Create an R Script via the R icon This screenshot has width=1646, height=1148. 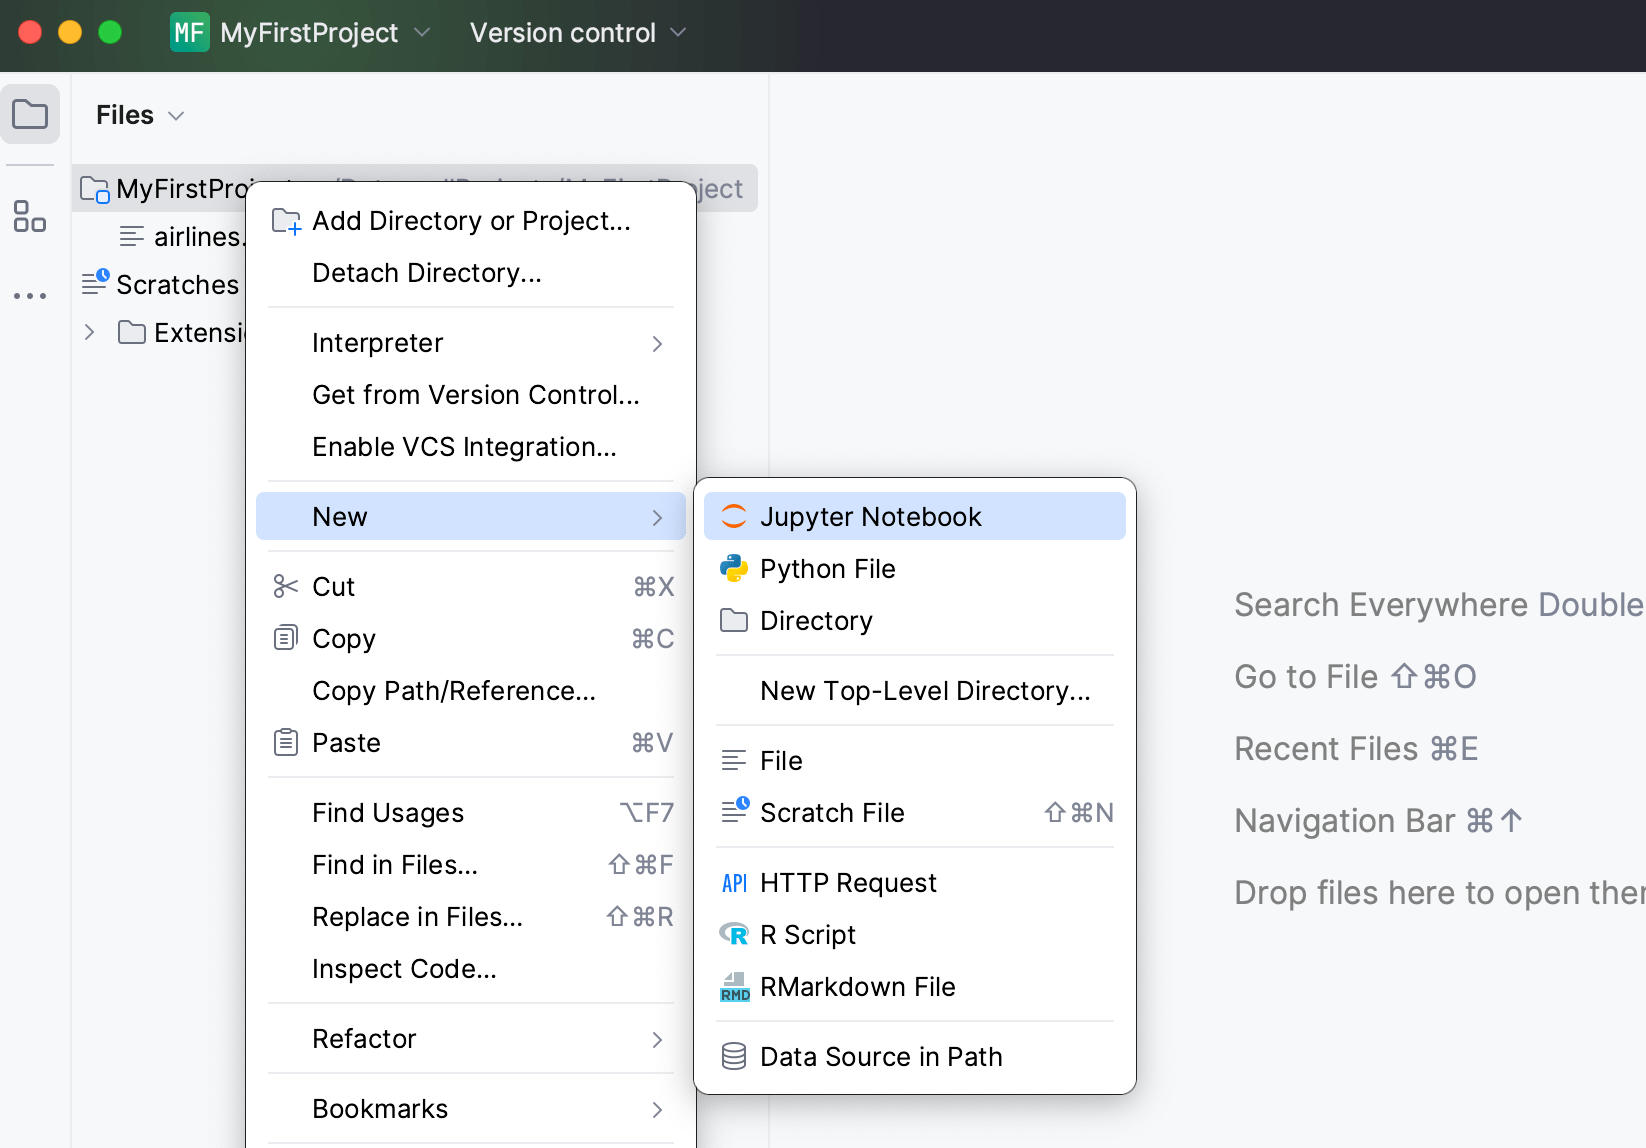[807, 934]
